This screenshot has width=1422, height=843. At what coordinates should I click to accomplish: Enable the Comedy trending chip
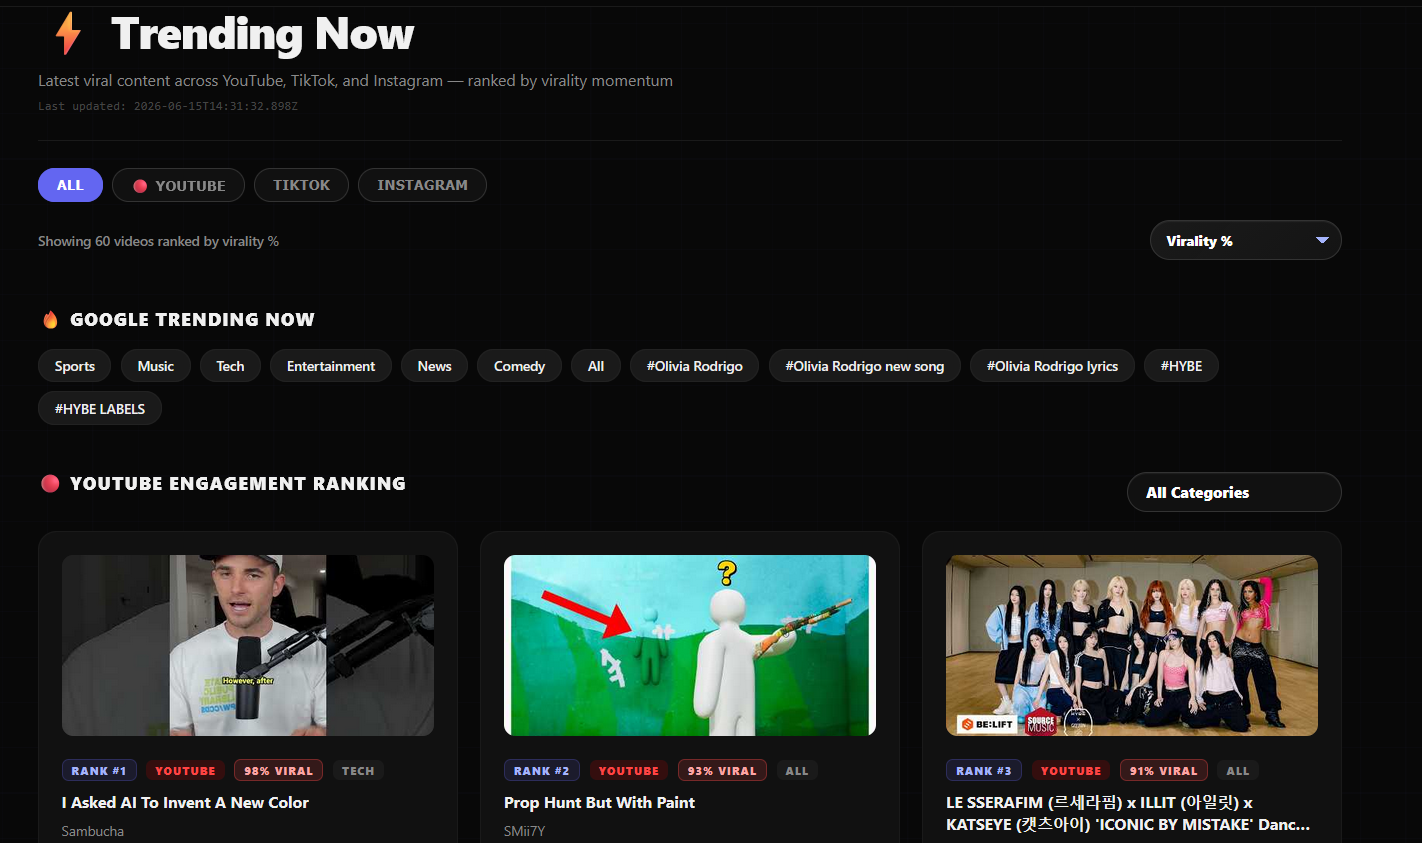tap(519, 366)
